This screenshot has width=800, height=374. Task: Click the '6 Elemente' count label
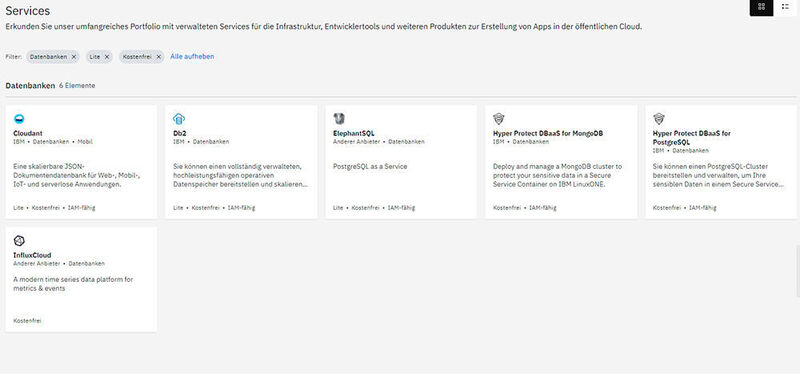[x=77, y=86]
